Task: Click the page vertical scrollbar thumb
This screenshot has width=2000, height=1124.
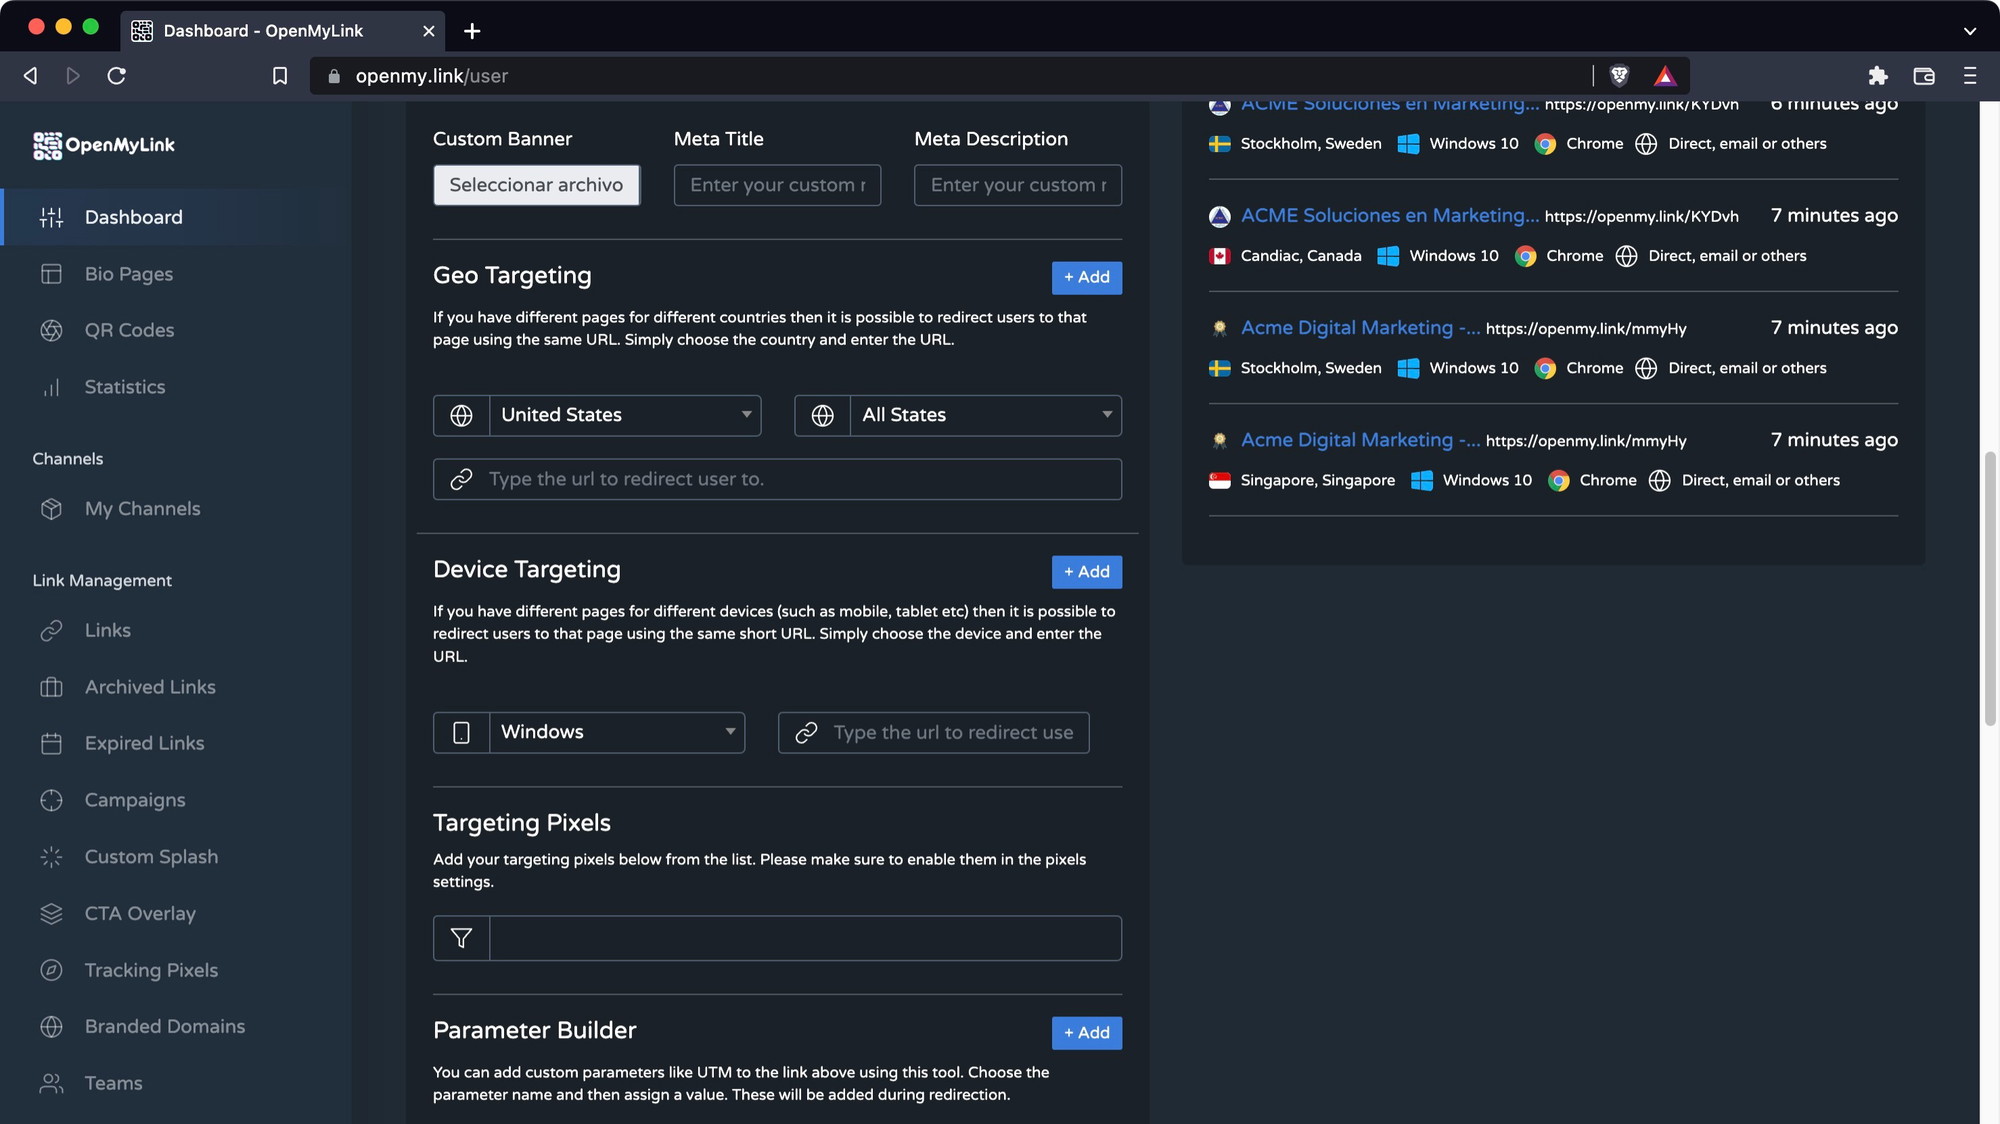Action: tap(1990, 589)
